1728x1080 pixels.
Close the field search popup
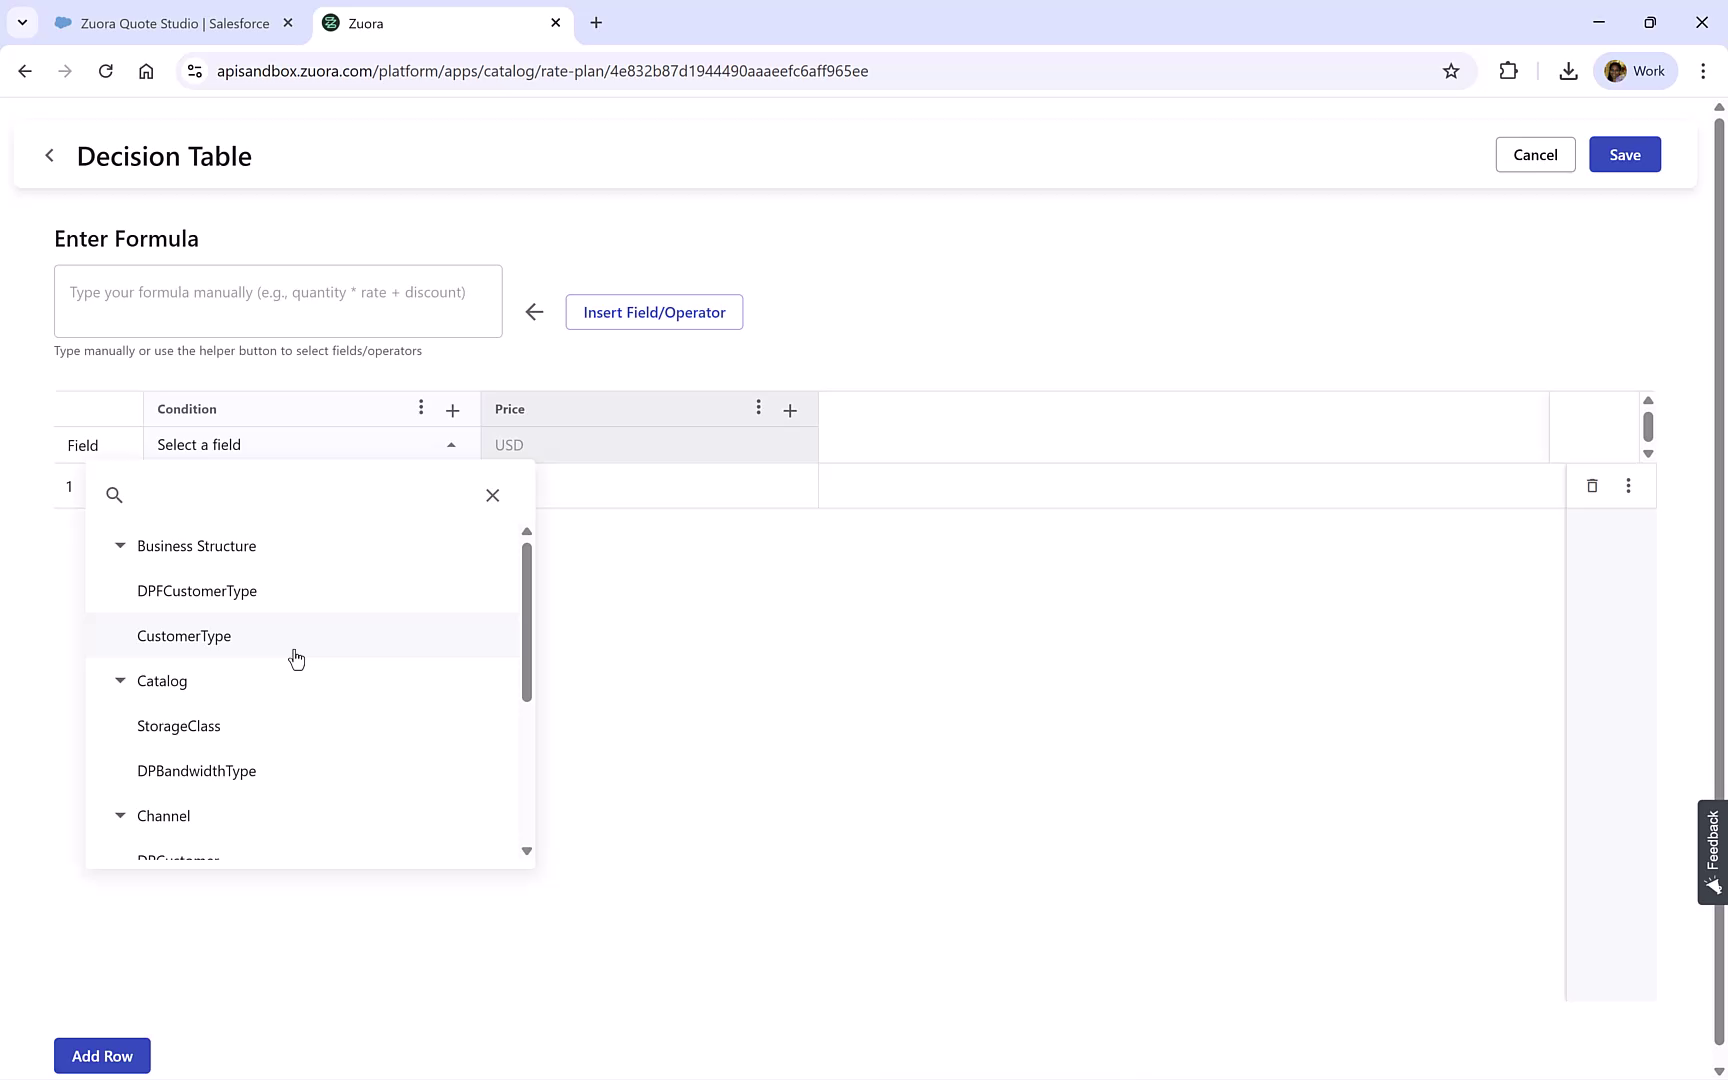click(492, 495)
